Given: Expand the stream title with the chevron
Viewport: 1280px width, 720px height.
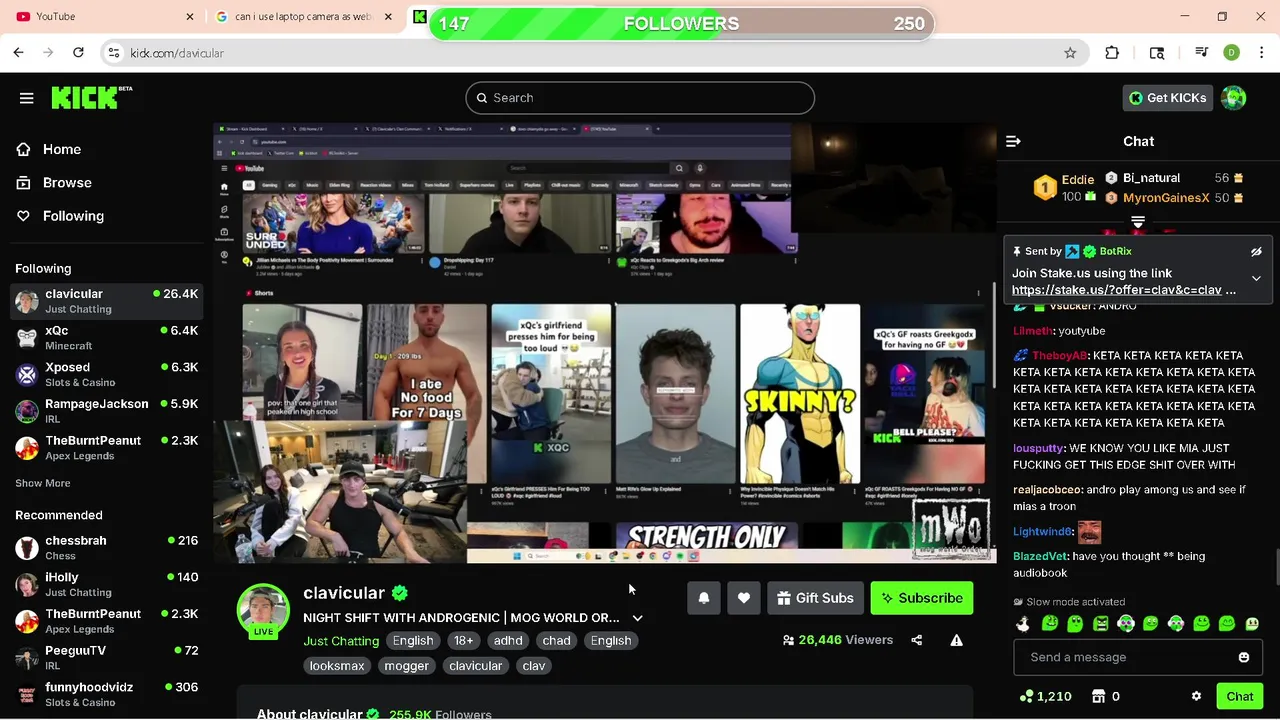Looking at the screenshot, I should tap(637, 618).
